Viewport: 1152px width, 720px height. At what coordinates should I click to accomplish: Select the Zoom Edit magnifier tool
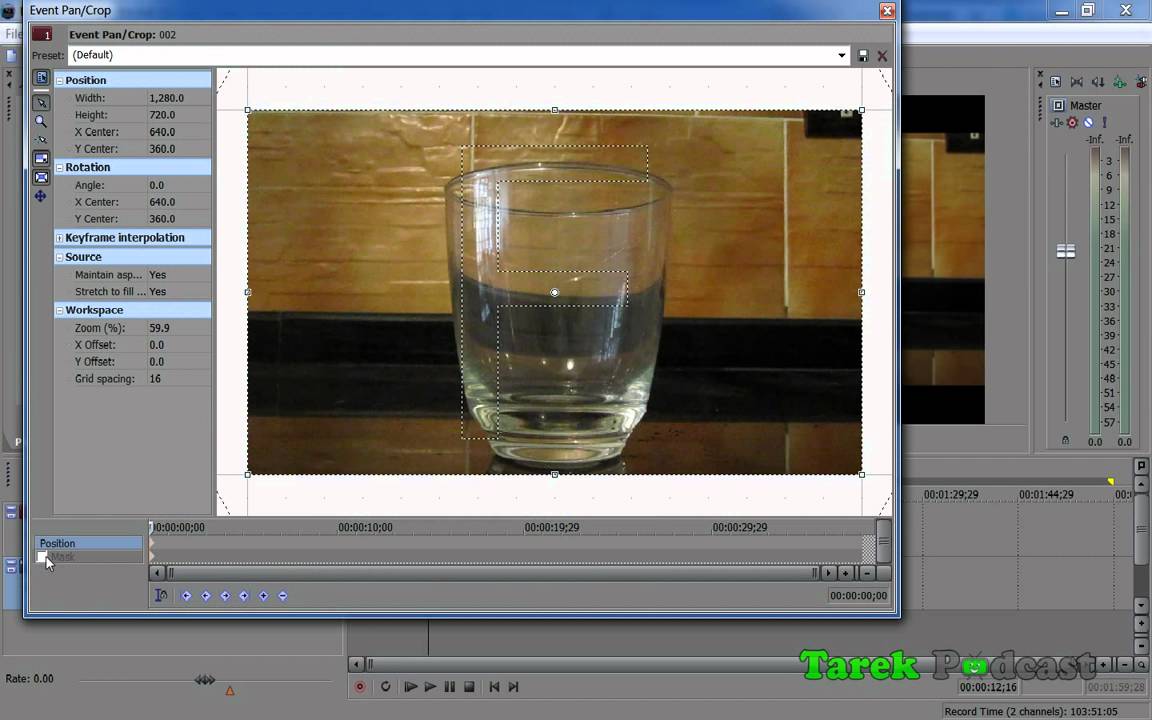click(41, 121)
